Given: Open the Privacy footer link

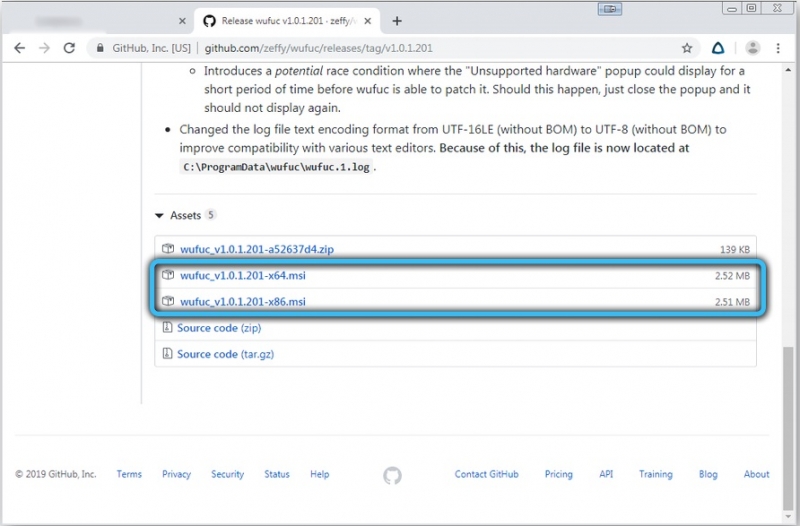Looking at the screenshot, I should point(177,474).
